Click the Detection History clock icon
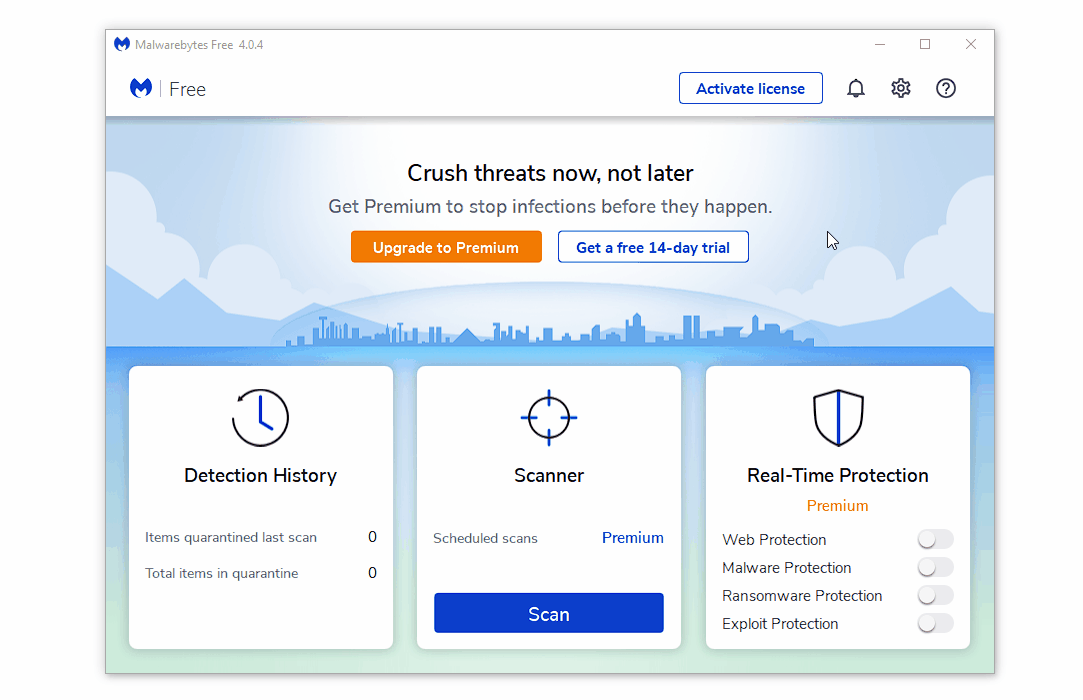The width and height of the screenshot is (1083, 700). pyautogui.click(x=260, y=417)
